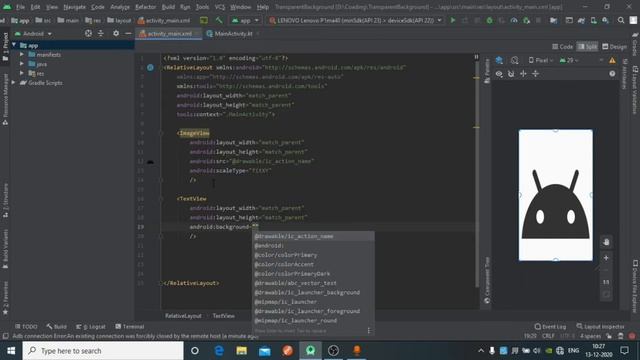This screenshot has height=360, width=640.
Task: Open AVD Manager device icon
Action: pos(593,20)
